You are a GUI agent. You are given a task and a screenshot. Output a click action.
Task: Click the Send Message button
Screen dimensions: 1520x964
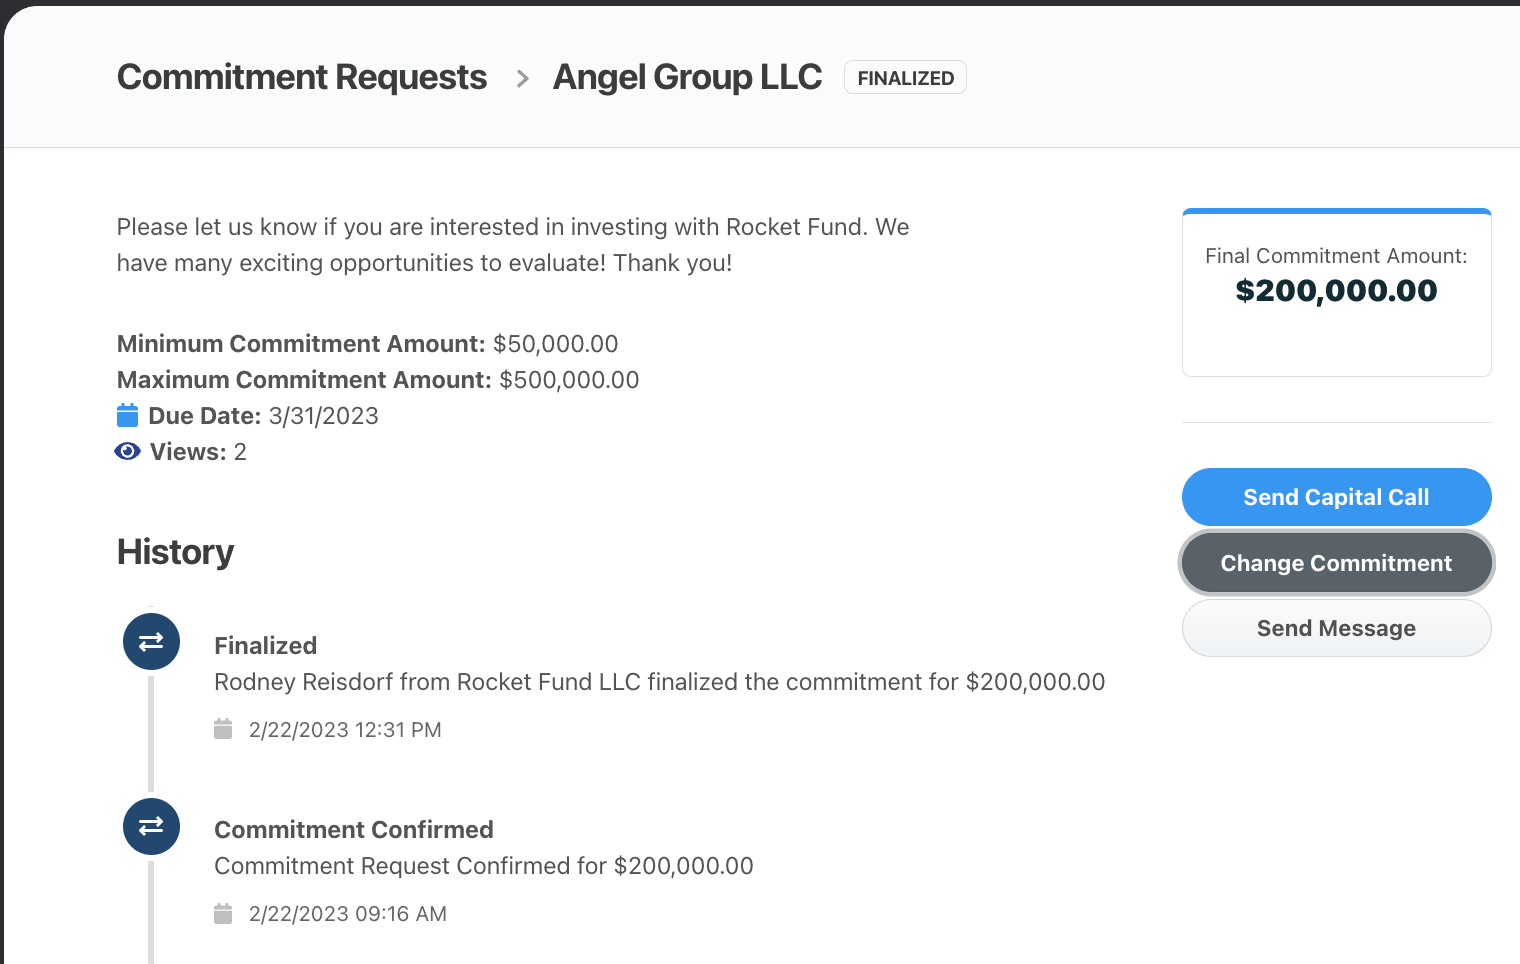pyautogui.click(x=1336, y=628)
